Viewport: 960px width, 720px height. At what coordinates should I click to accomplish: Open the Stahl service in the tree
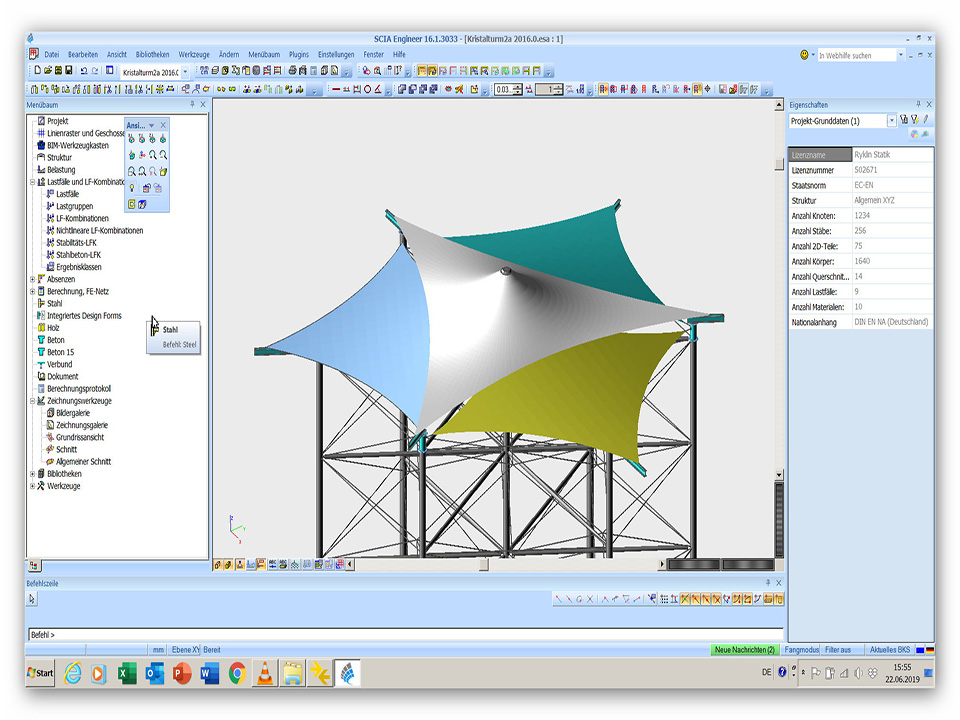click(55, 303)
